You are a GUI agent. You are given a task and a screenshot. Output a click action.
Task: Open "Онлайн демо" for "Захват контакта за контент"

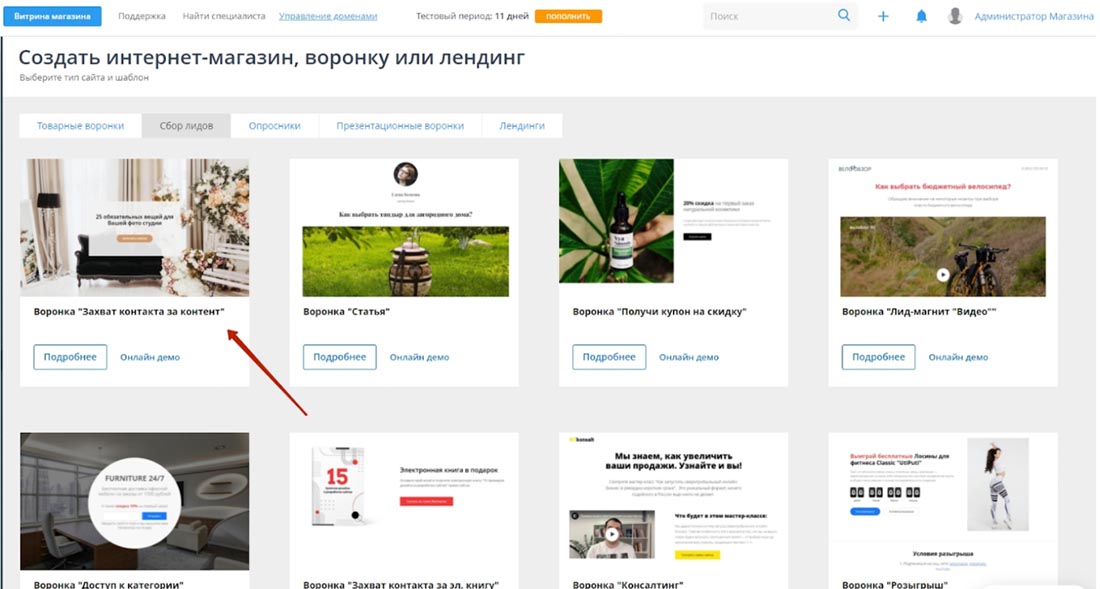pos(149,357)
